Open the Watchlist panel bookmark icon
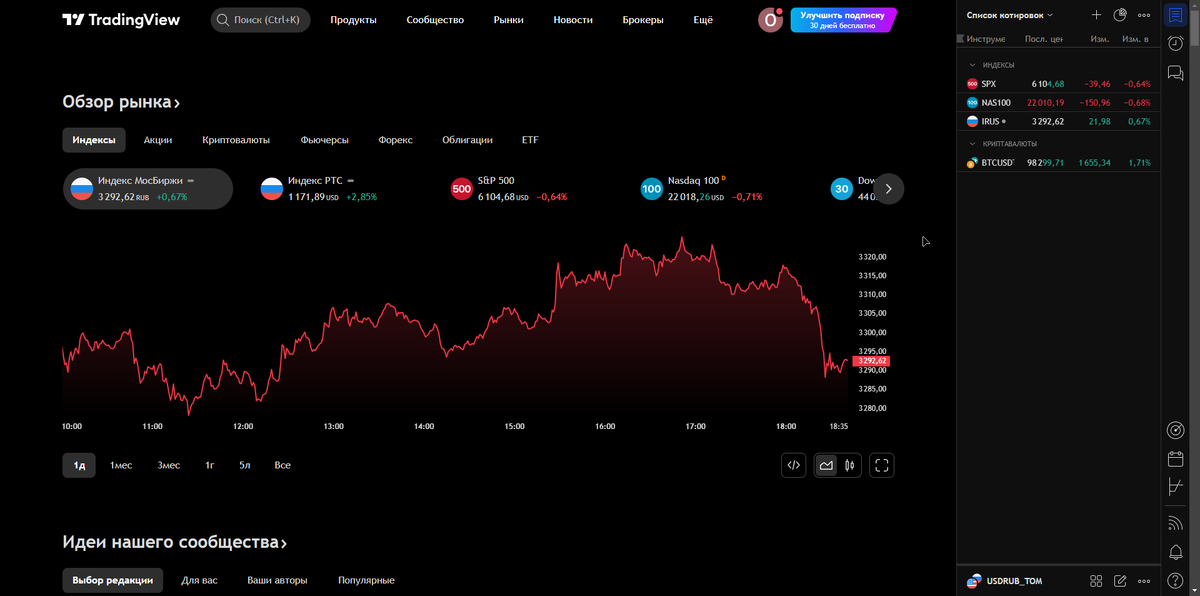The width and height of the screenshot is (1200, 596). 1175,15
